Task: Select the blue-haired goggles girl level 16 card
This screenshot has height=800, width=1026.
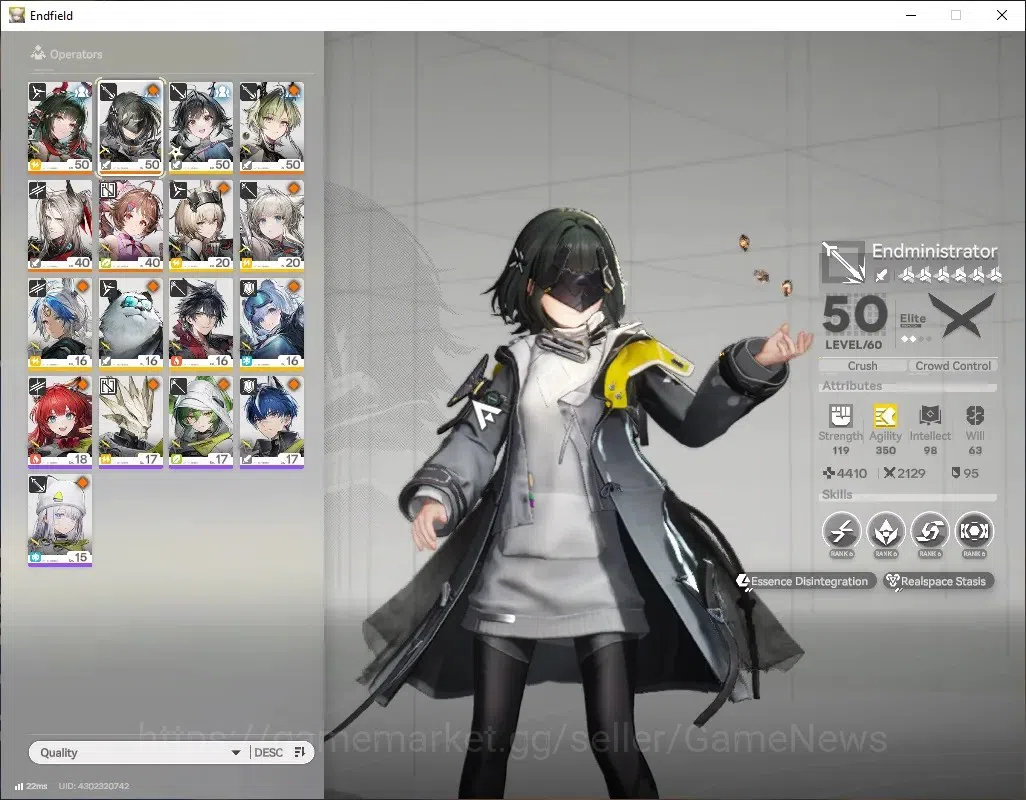Action: [x=272, y=324]
